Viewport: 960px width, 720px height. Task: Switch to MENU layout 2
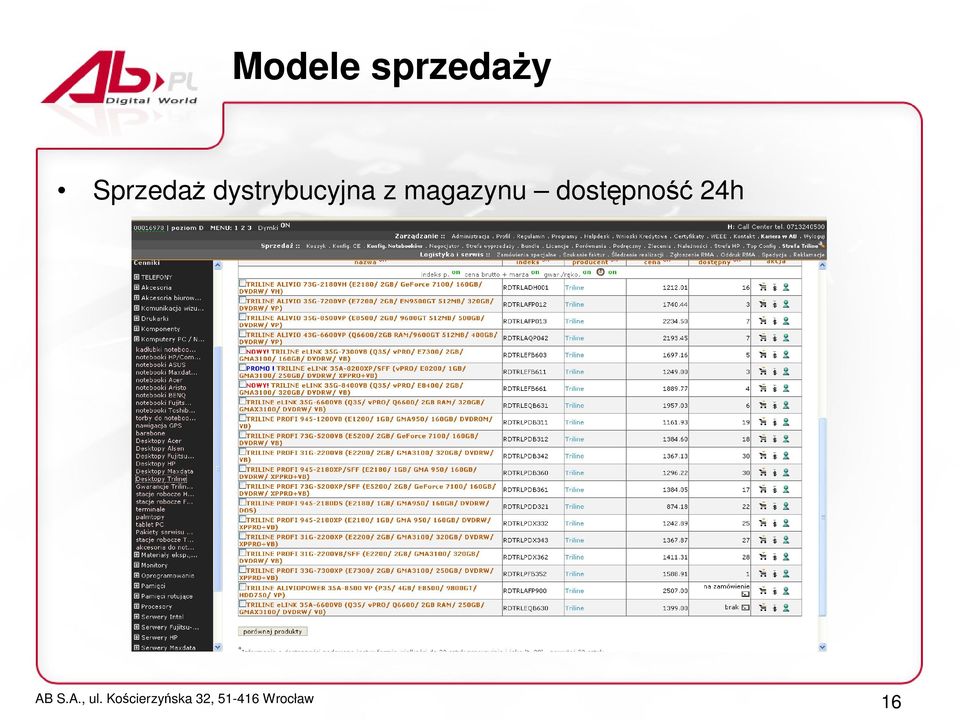[x=242, y=228]
